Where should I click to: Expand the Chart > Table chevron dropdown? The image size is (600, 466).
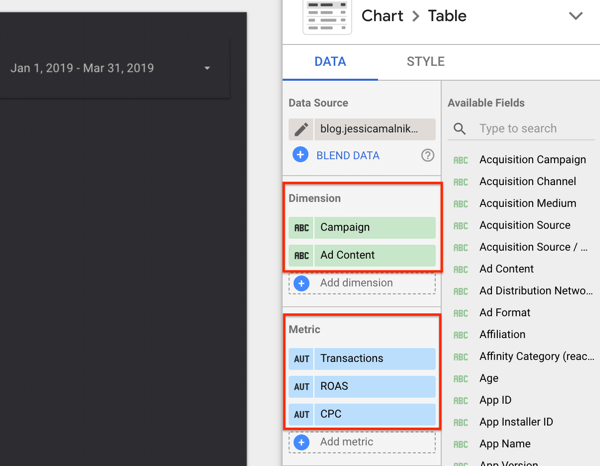tap(576, 16)
